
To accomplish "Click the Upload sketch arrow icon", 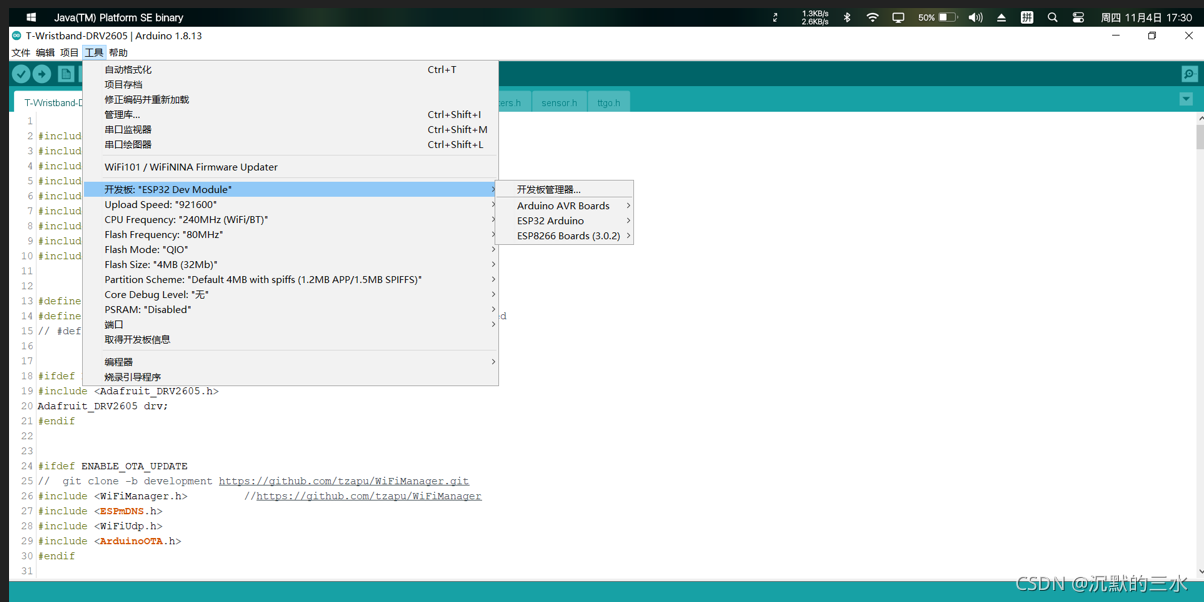I will (x=42, y=74).
